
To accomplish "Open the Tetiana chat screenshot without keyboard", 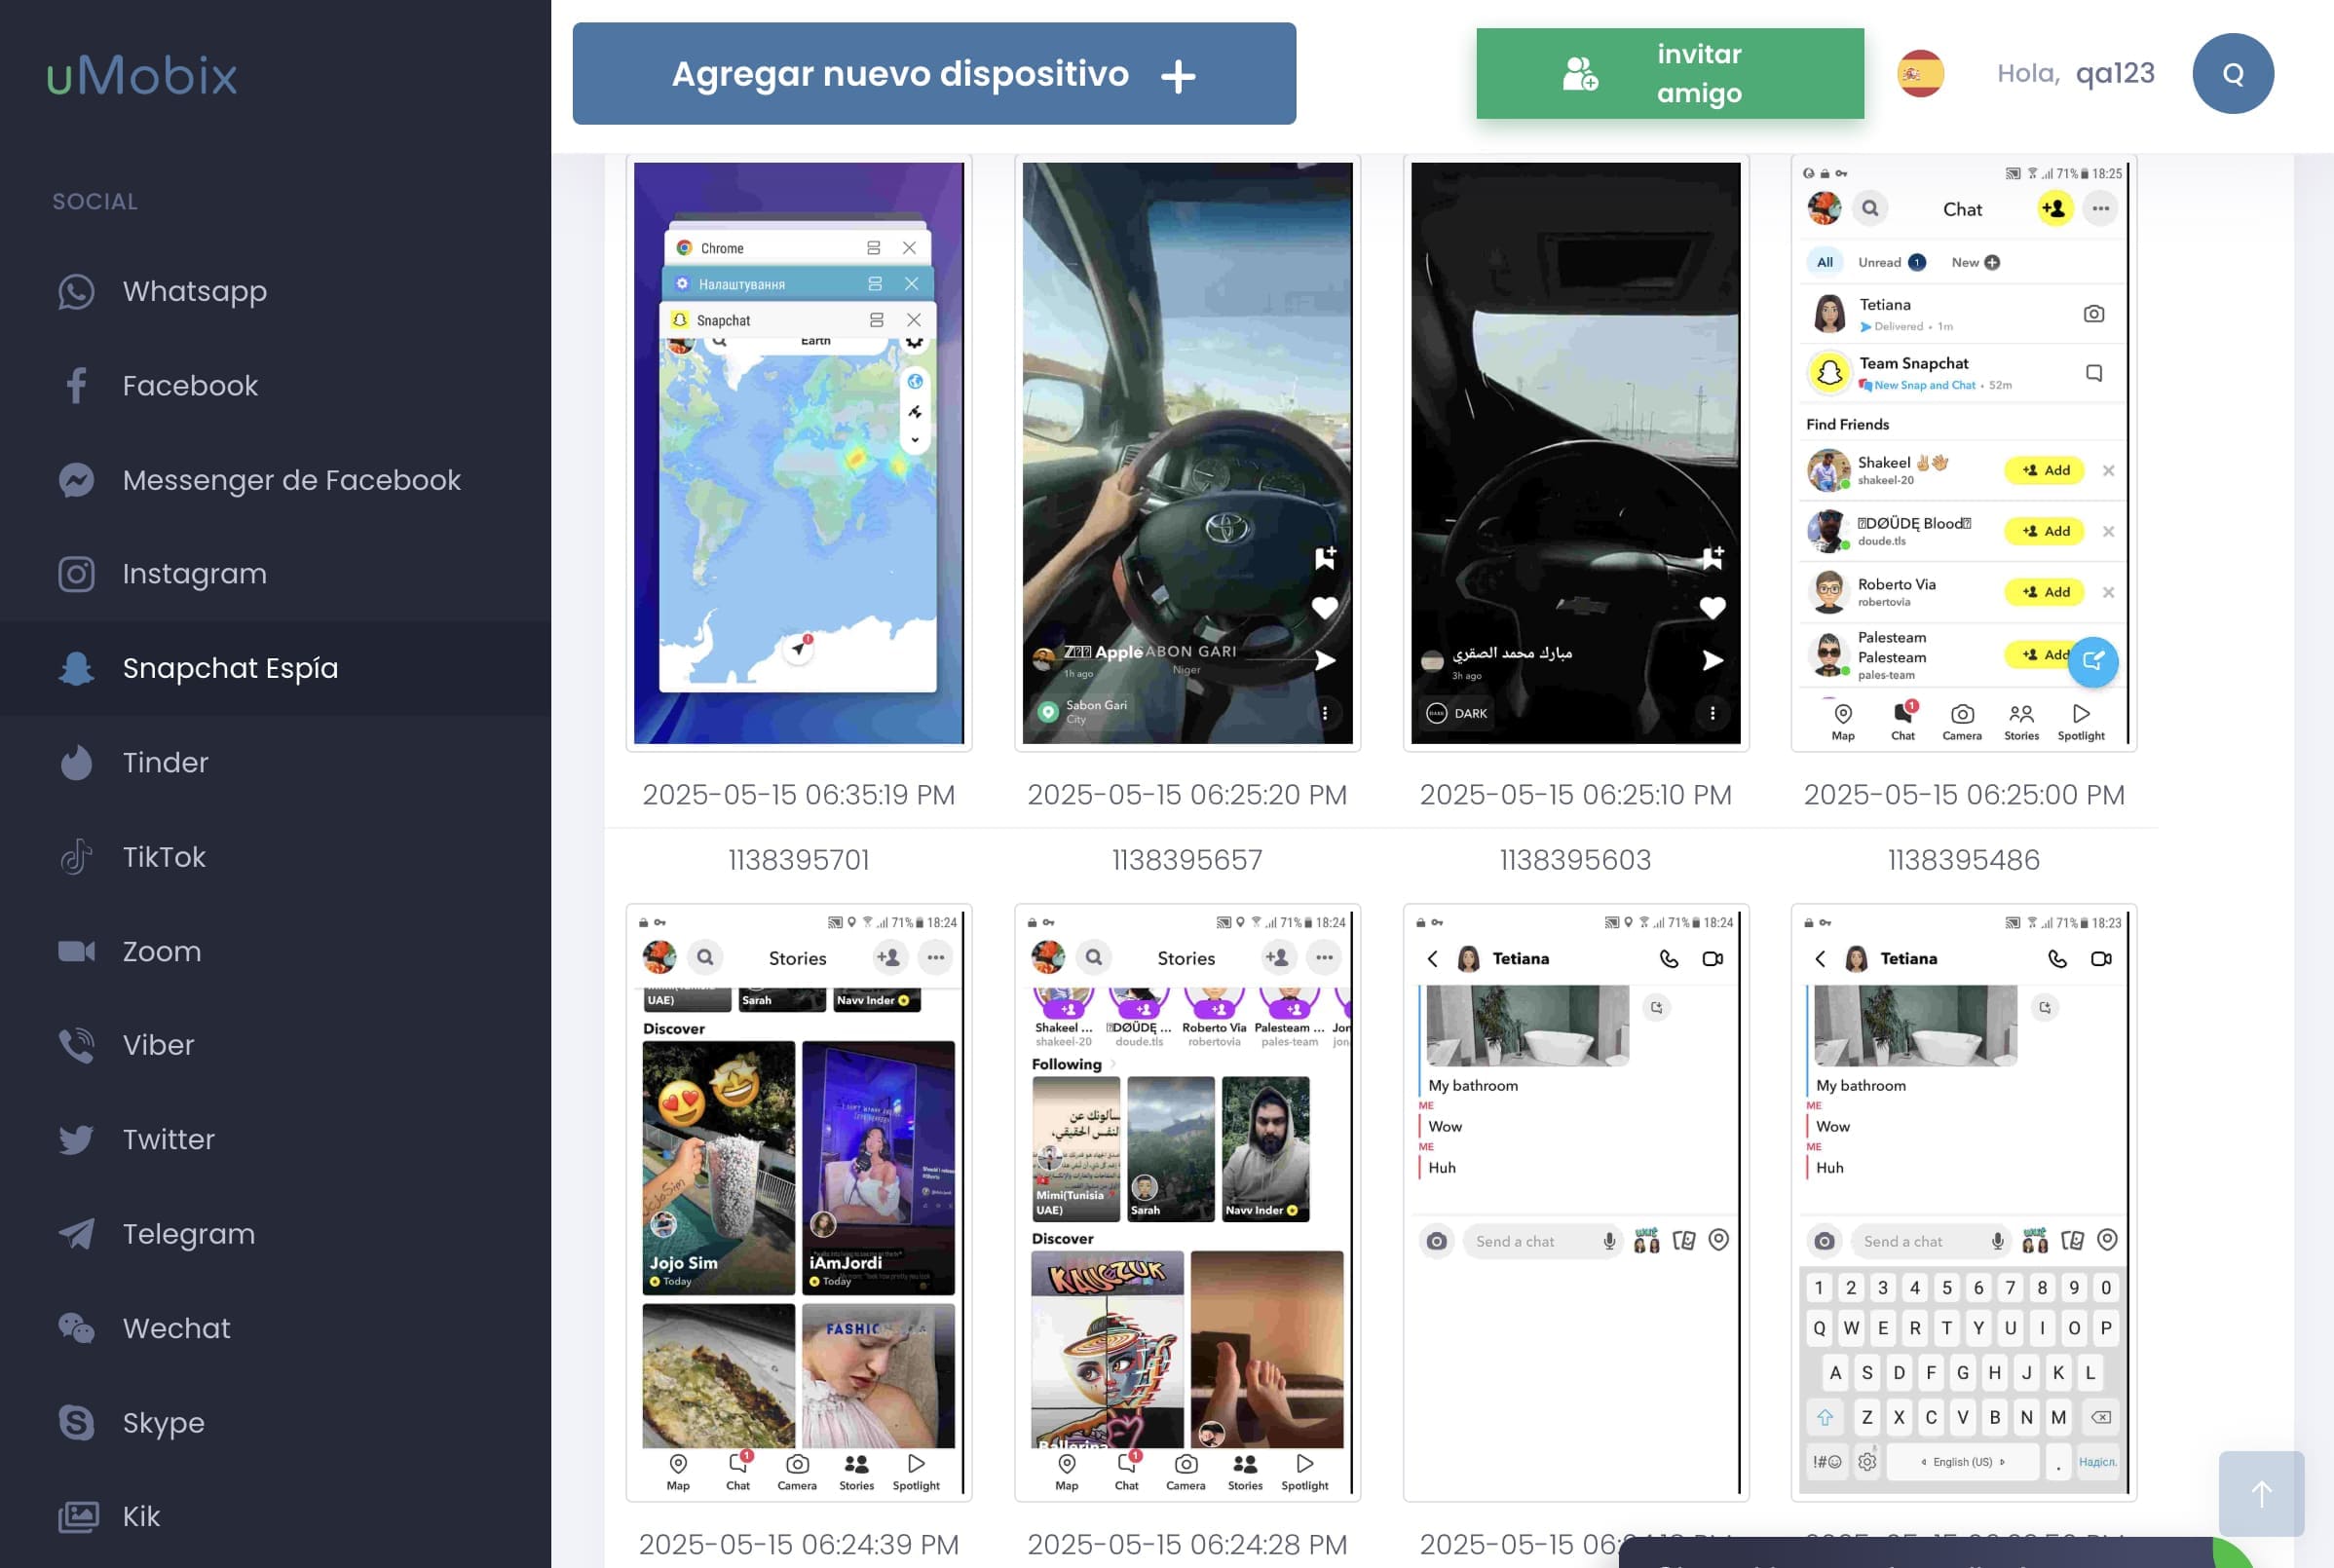I will coord(1576,1203).
